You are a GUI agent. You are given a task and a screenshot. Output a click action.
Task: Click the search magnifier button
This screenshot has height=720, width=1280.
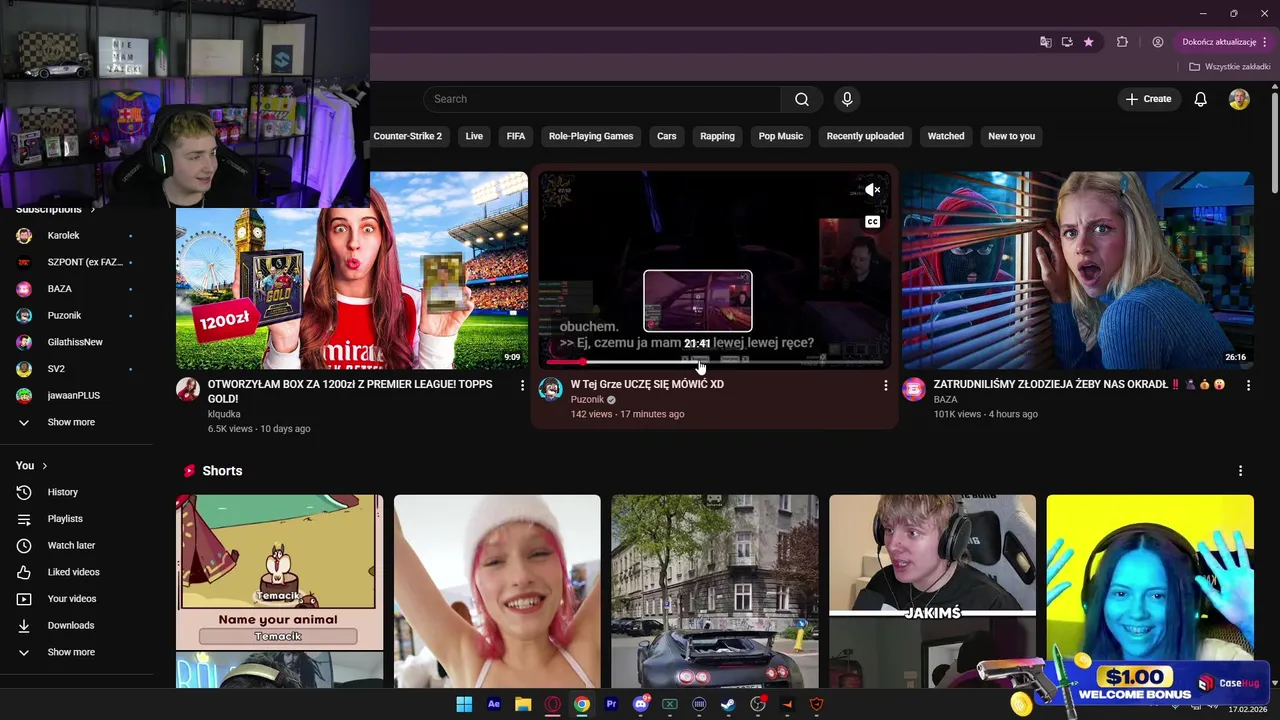coord(802,99)
